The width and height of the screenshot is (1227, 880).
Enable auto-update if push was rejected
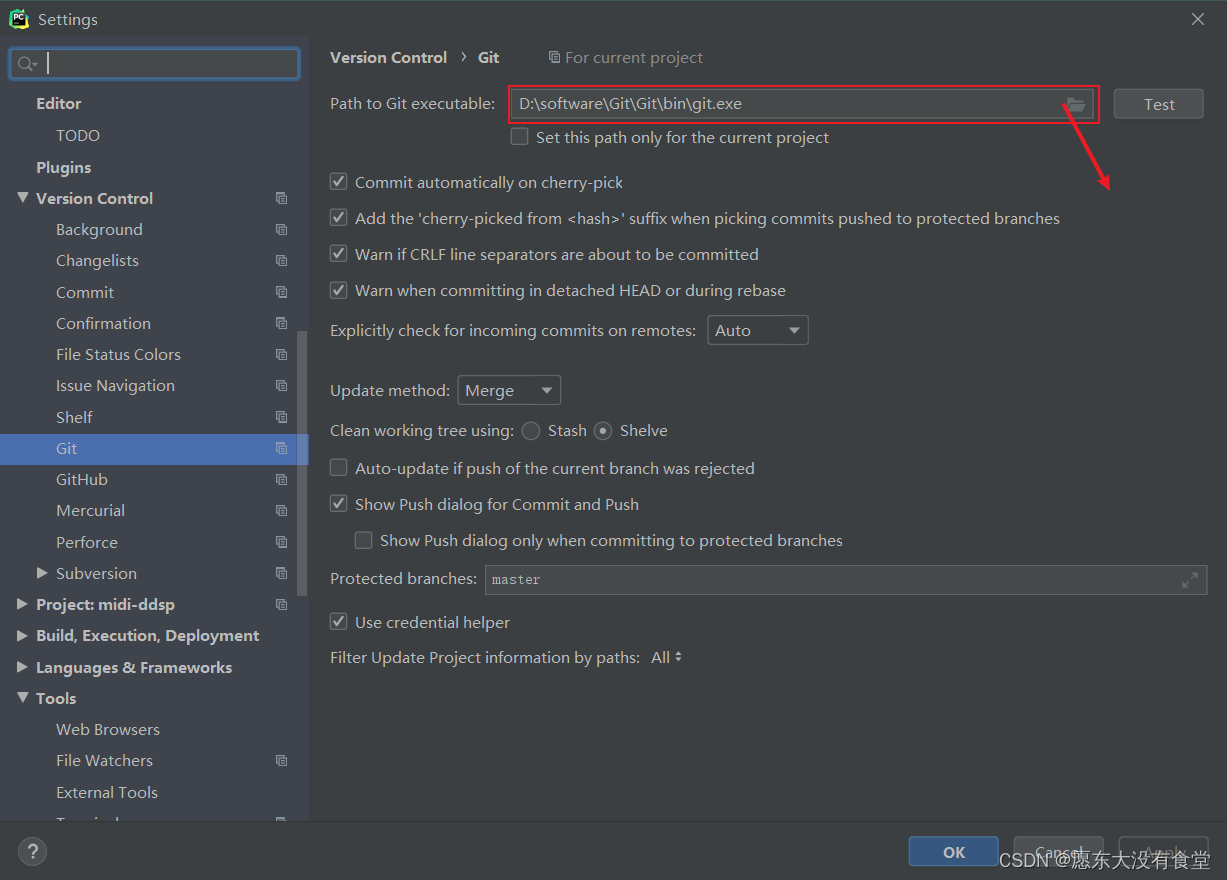(x=339, y=468)
